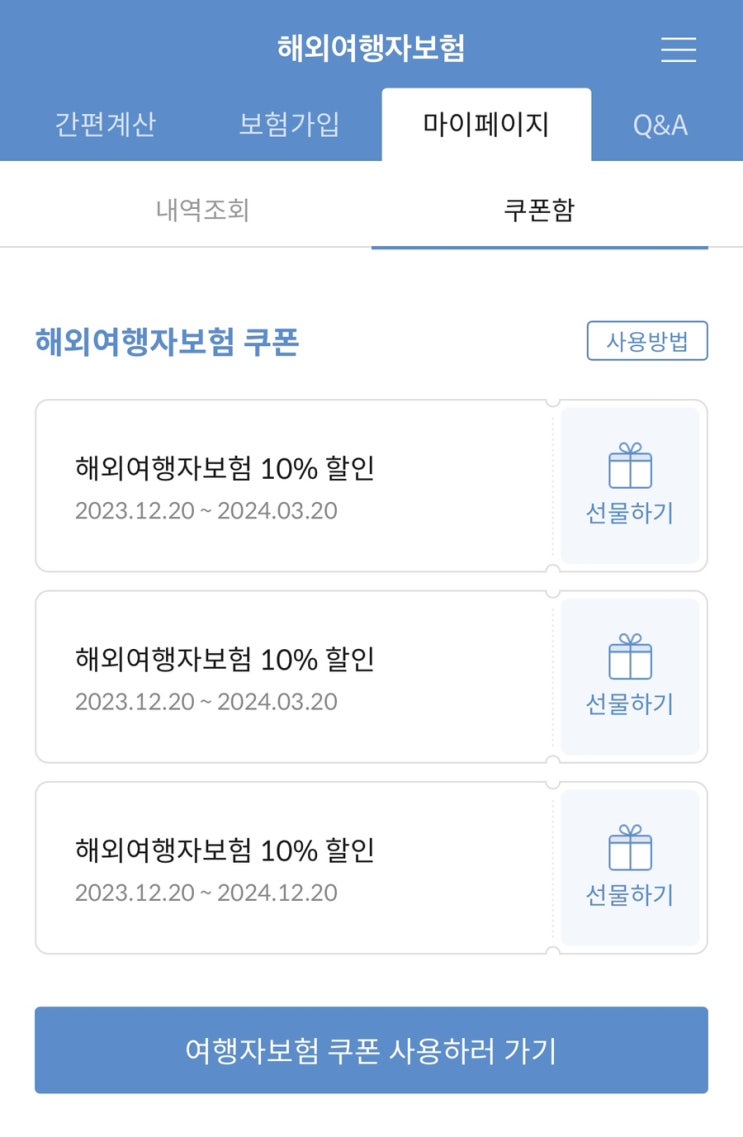Click the gift icon on the first coupon
This screenshot has width=743, height=1137.
630,468
